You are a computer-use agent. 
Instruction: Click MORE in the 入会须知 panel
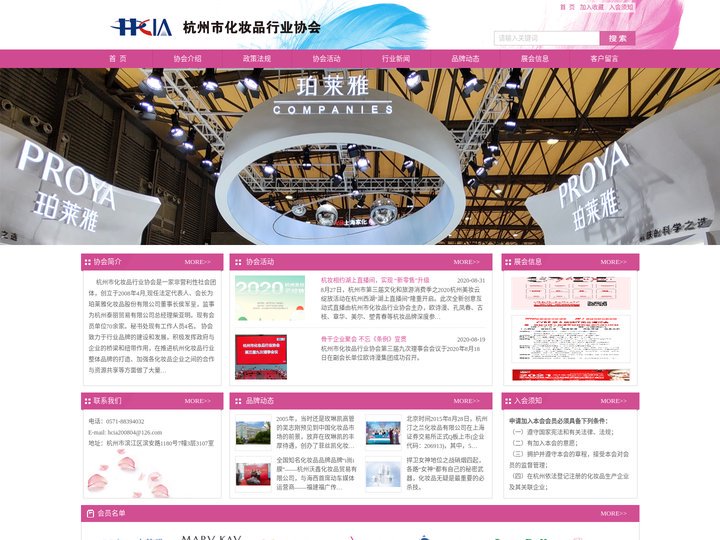[613, 401]
